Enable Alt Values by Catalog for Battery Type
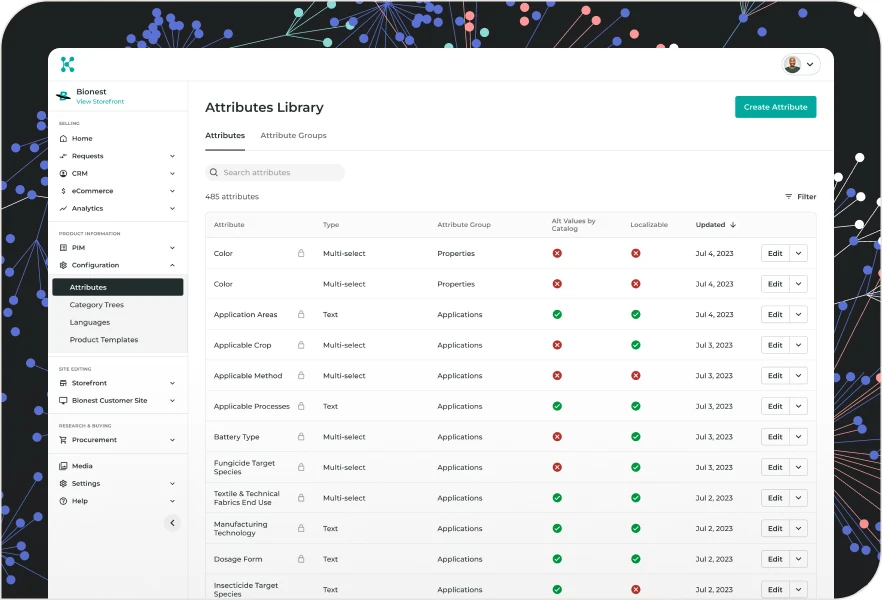The image size is (882, 600). click(556, 437)
